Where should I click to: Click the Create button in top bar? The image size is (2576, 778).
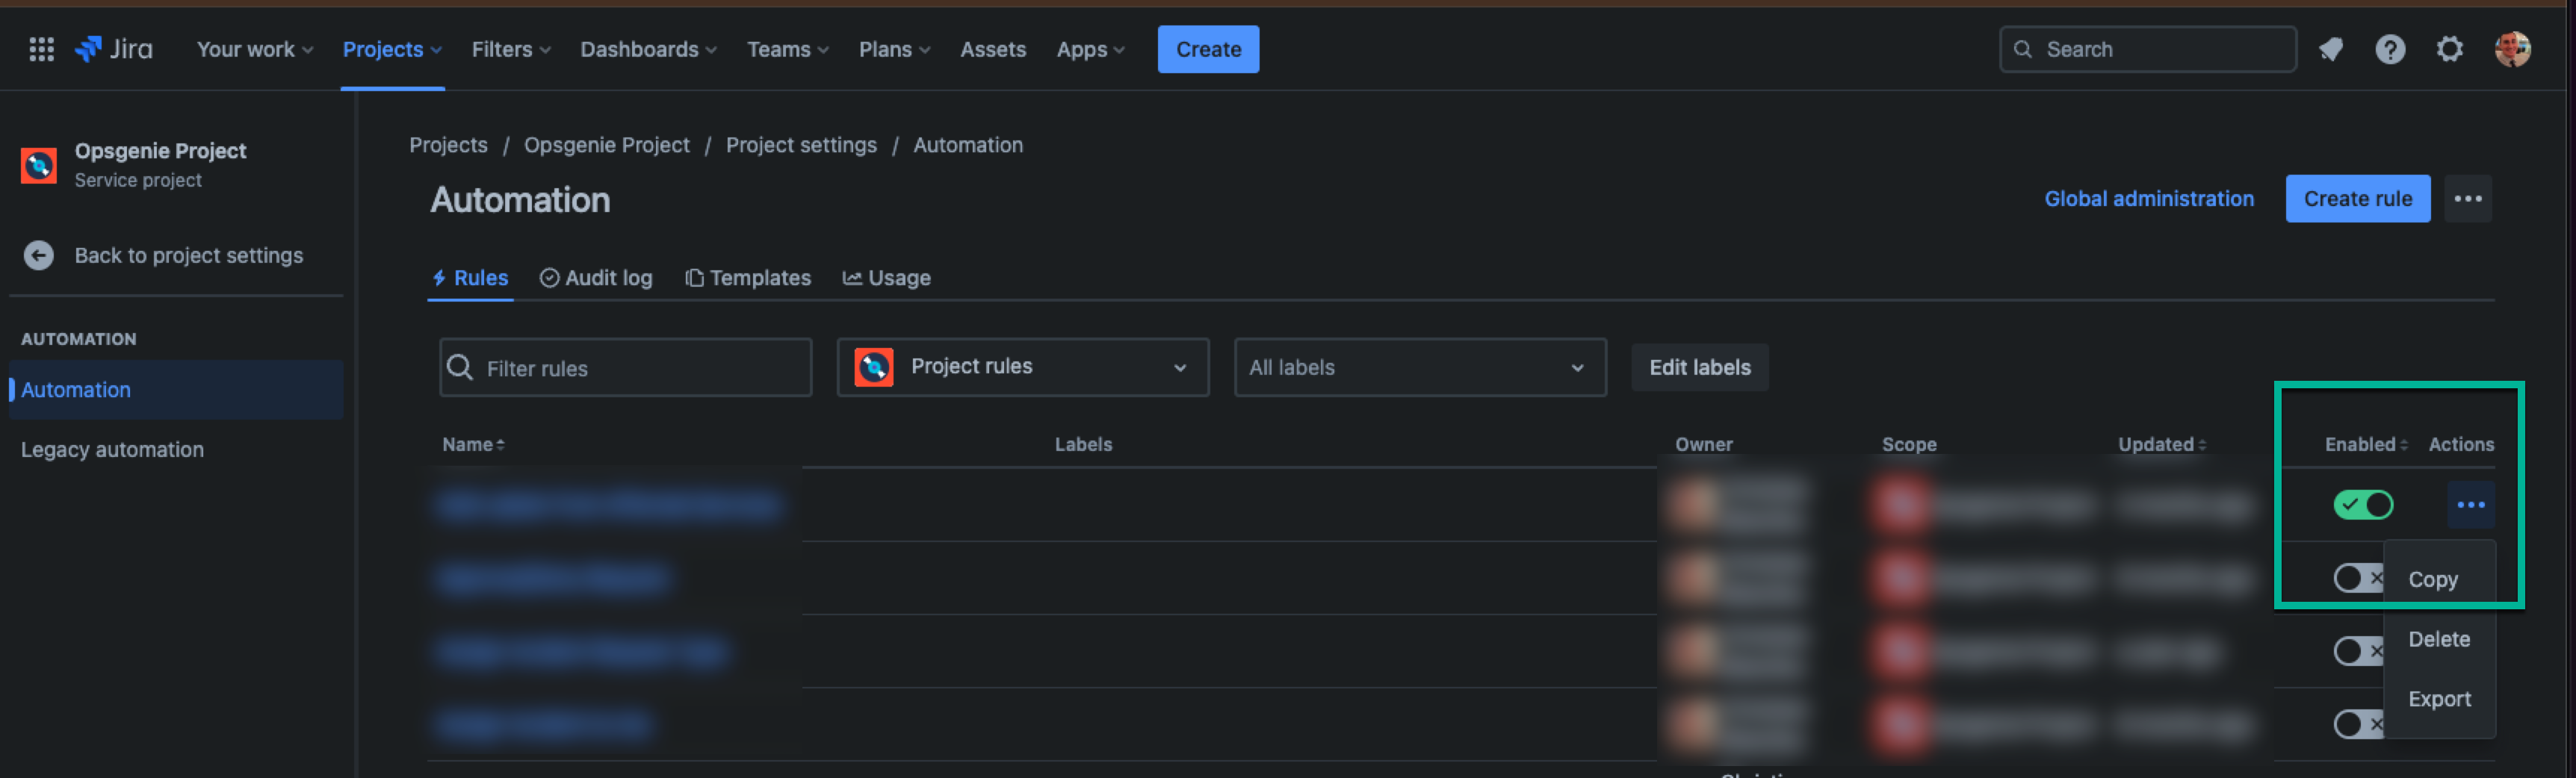click(x=1208, y=49)
